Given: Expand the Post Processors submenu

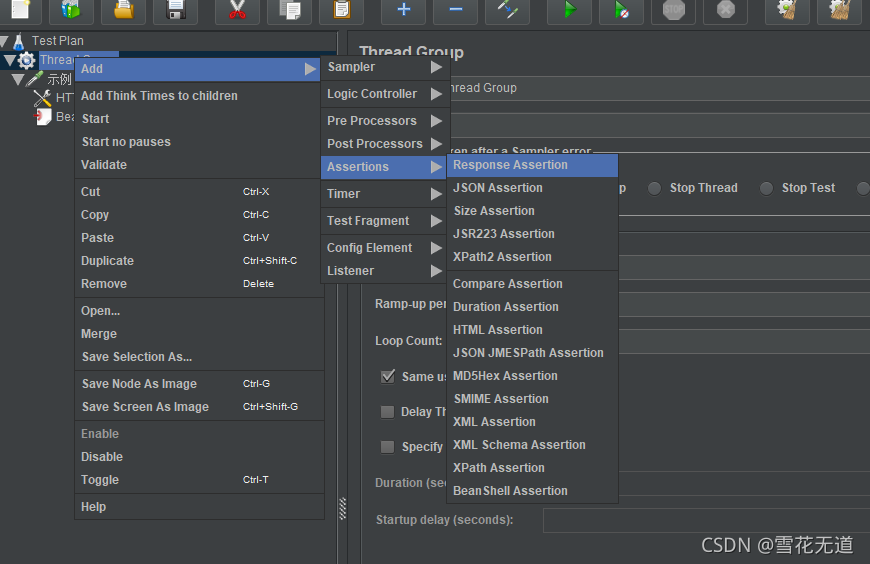Looking at the screenshot, I should click(385, 144).
